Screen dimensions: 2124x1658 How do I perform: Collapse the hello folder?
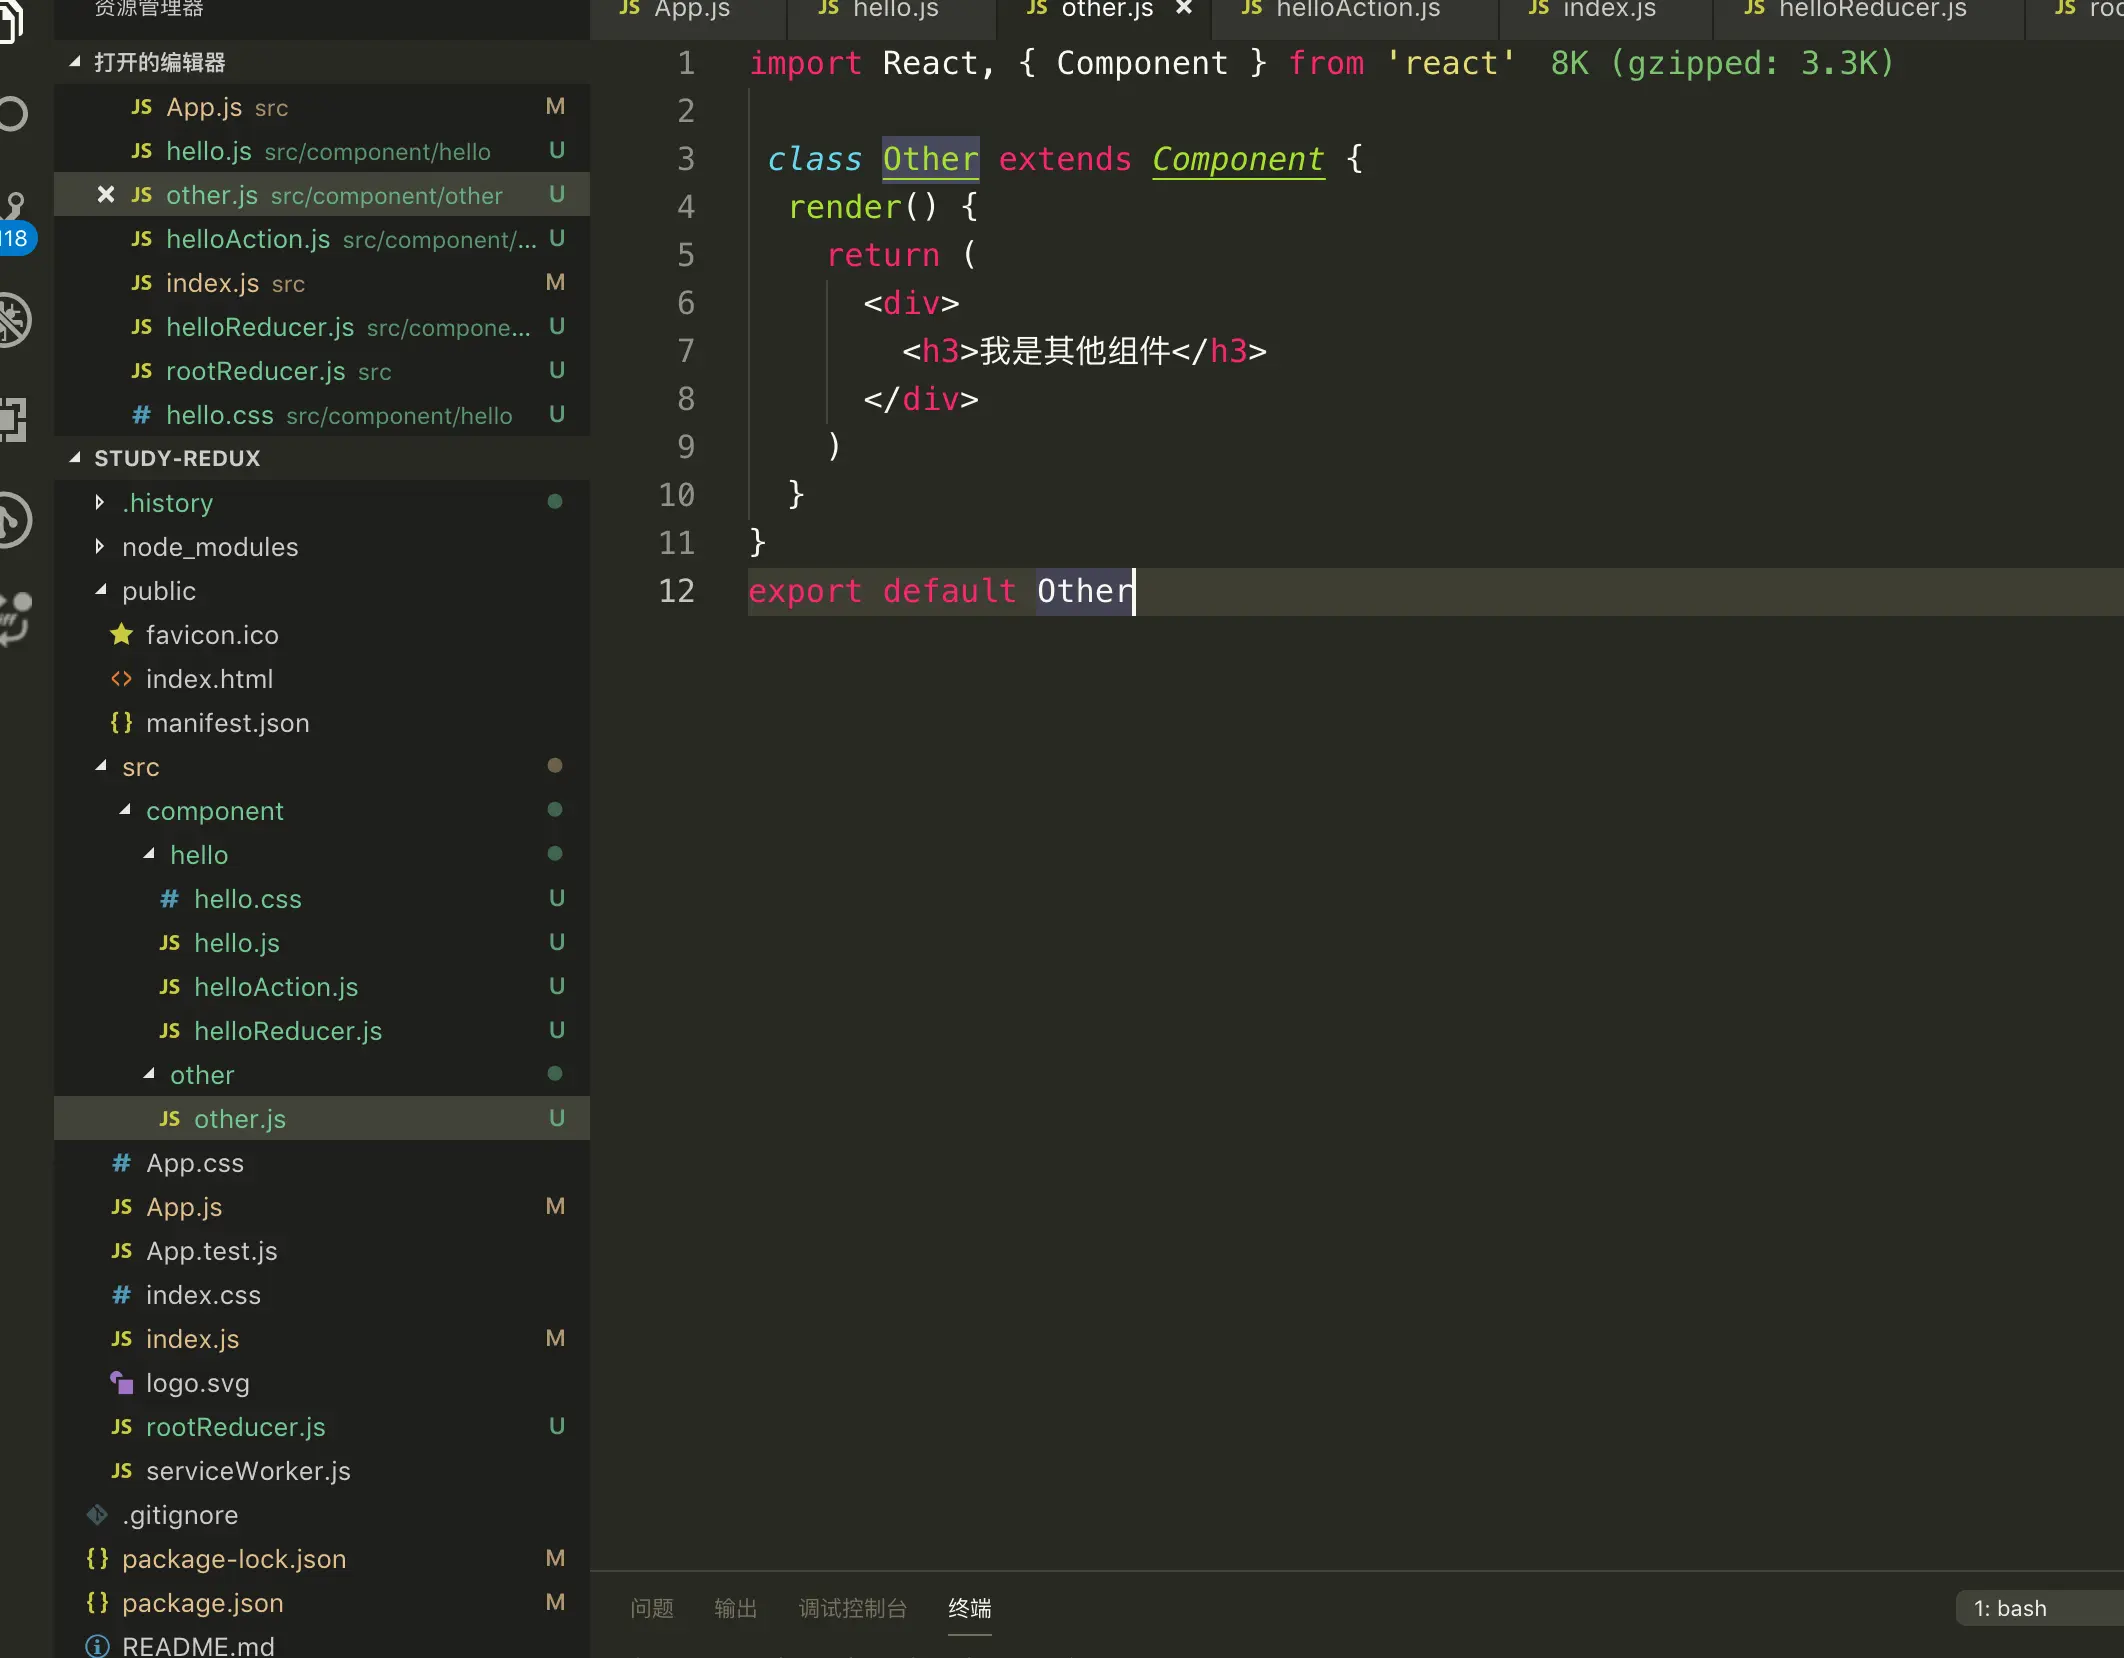point(322,854)
